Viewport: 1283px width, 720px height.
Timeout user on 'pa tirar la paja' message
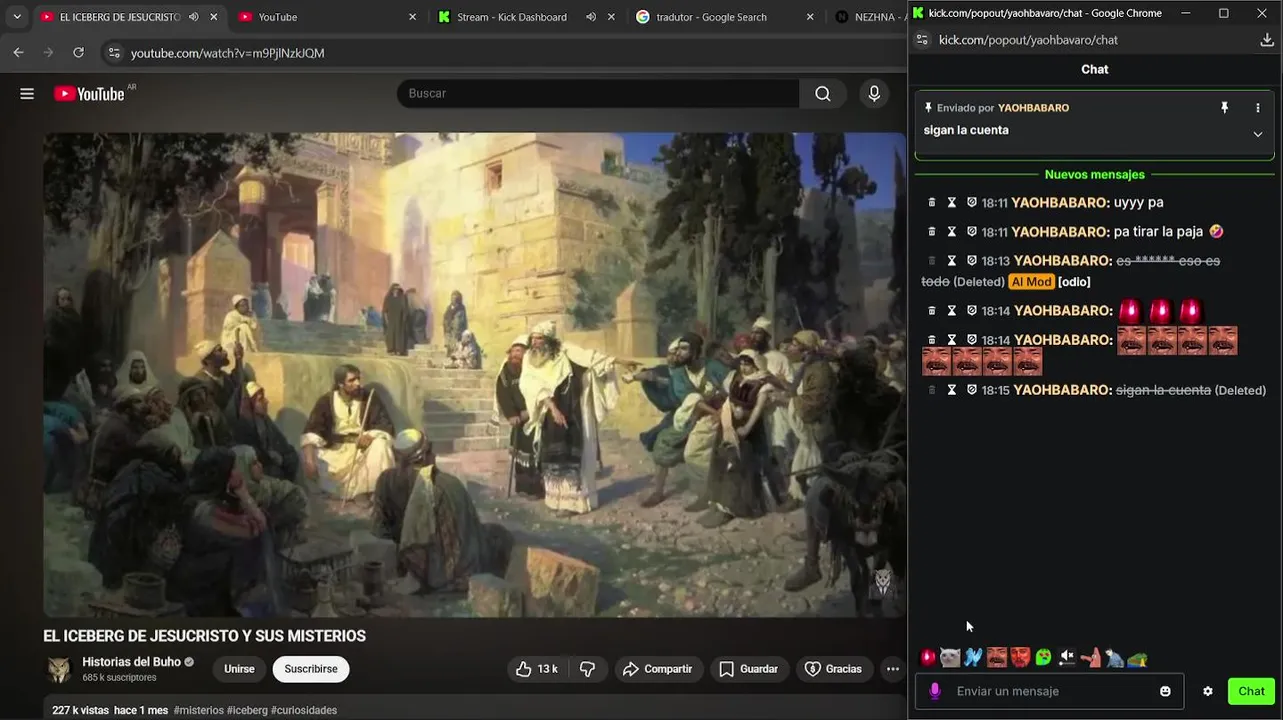(952, 231)
